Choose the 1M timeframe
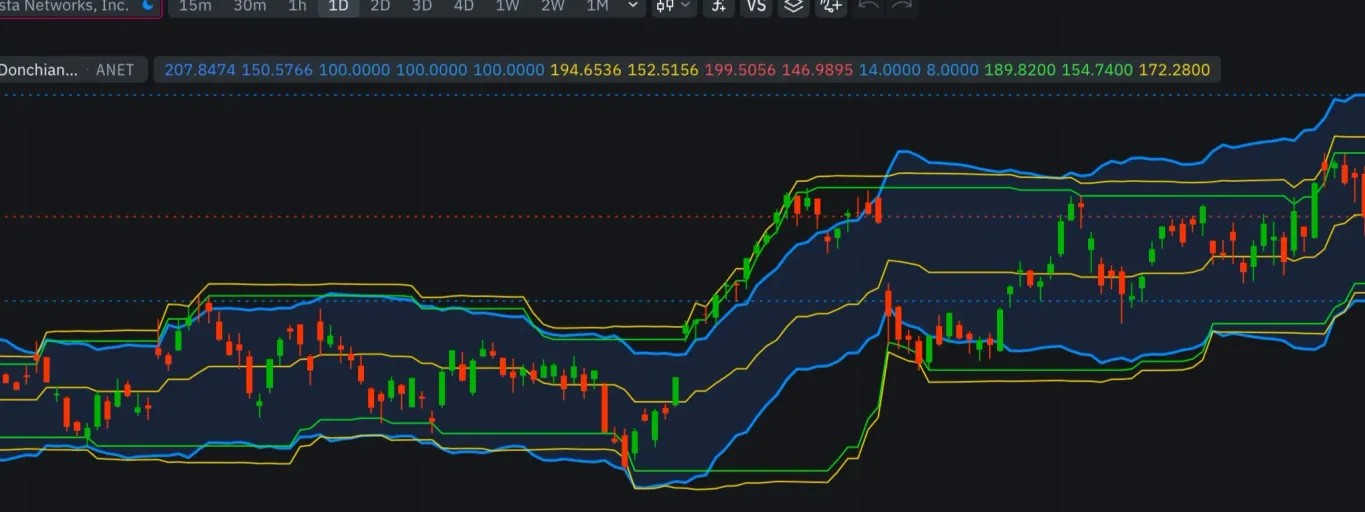This screenshot has width=1365, height=512. coord(597,5)
